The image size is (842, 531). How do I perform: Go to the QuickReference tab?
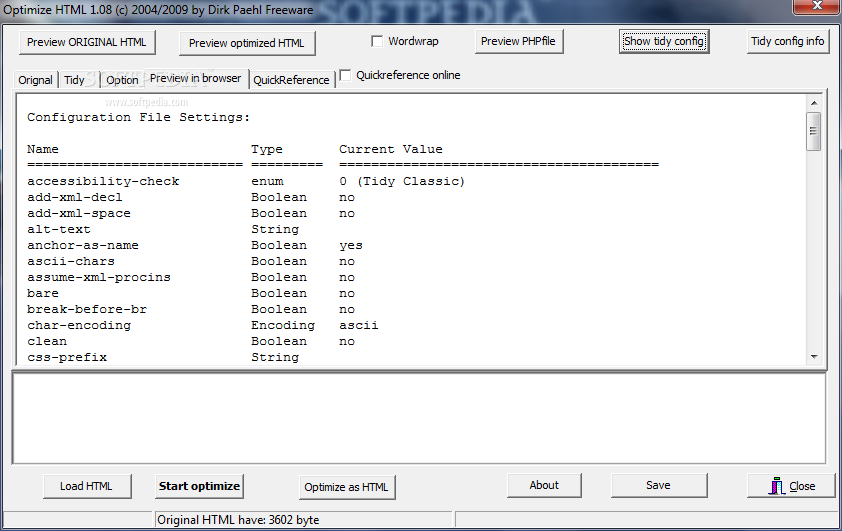pyautogui.click(x=292, y=80)
